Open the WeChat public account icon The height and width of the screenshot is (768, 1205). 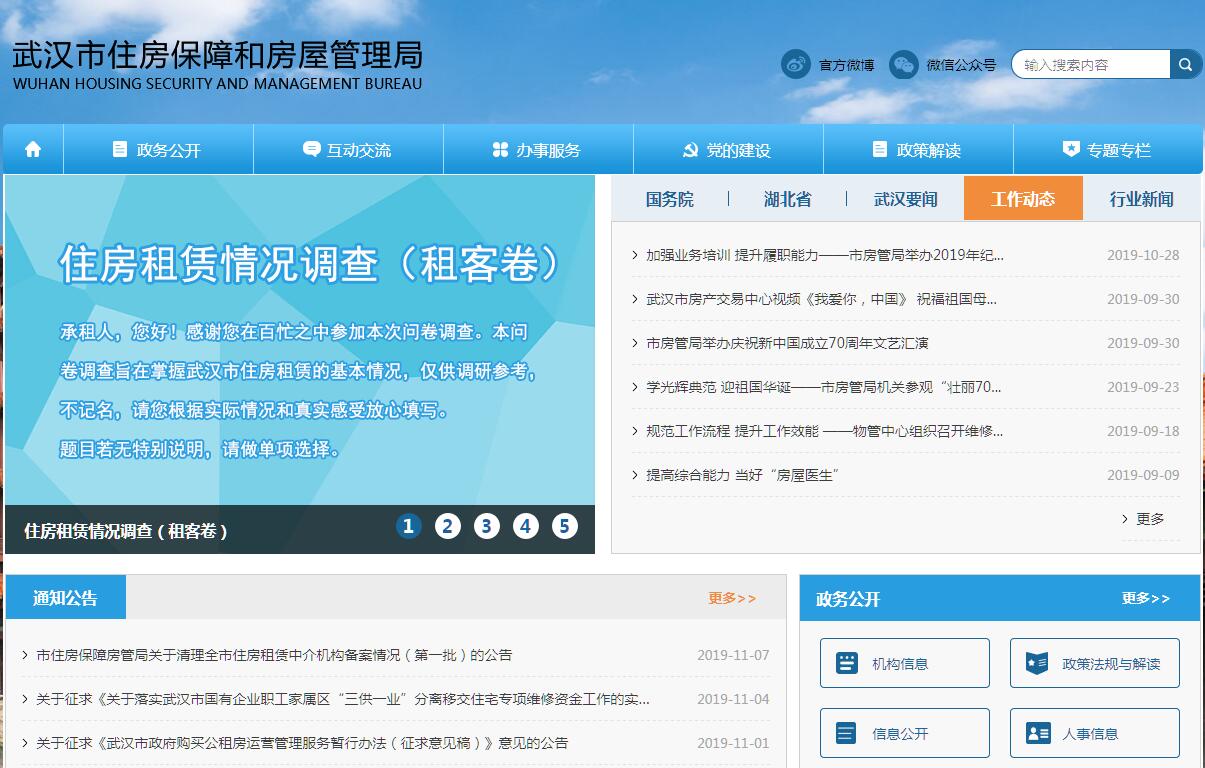tap(903, 65)
